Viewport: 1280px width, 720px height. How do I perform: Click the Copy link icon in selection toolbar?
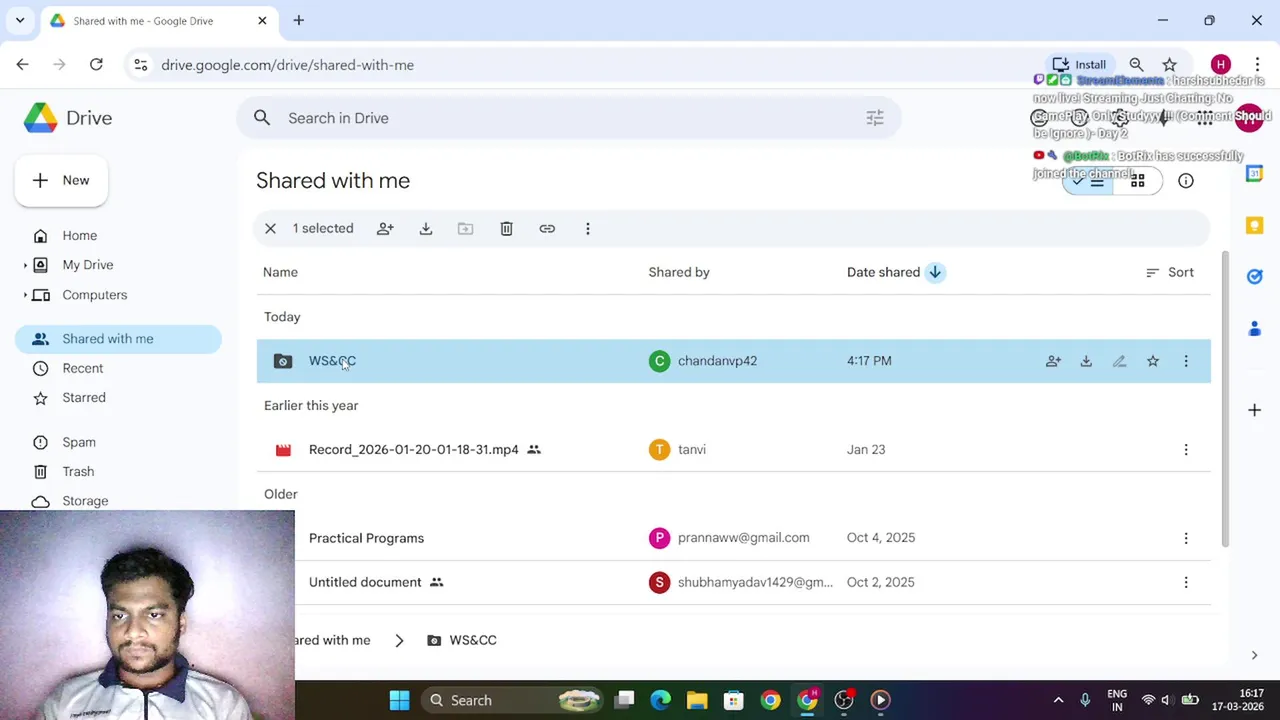[547, 229]
